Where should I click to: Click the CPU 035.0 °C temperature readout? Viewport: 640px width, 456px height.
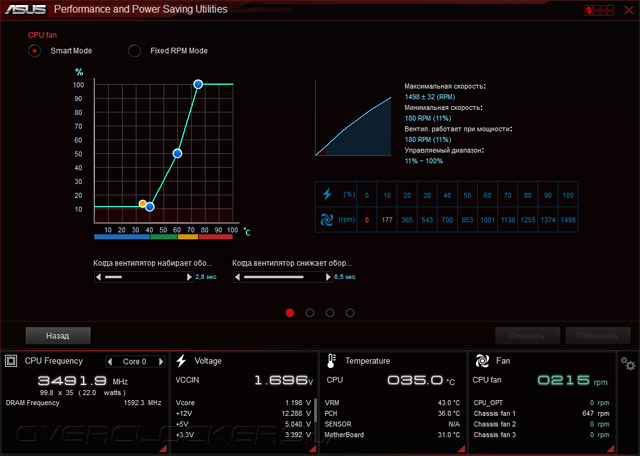(390, 380)
